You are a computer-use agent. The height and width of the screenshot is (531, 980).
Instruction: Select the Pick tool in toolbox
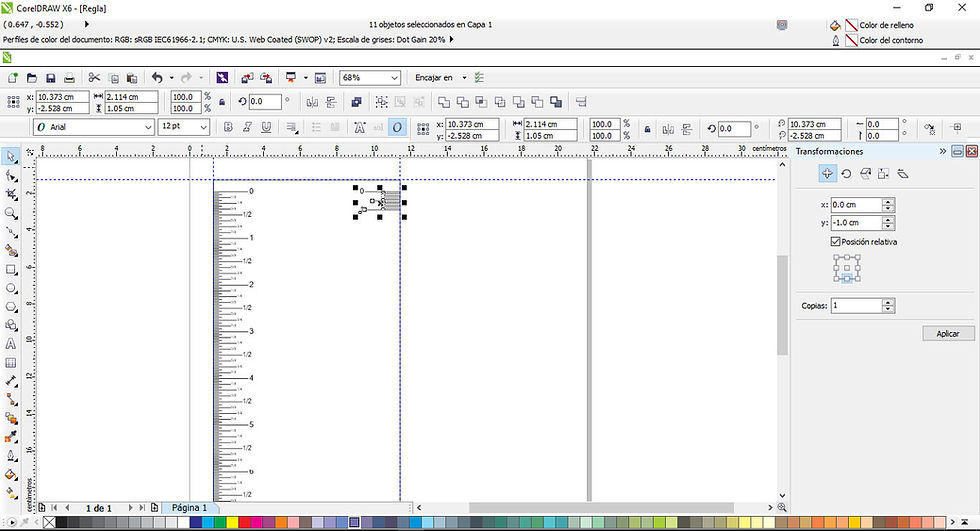[x=11, y=157]
